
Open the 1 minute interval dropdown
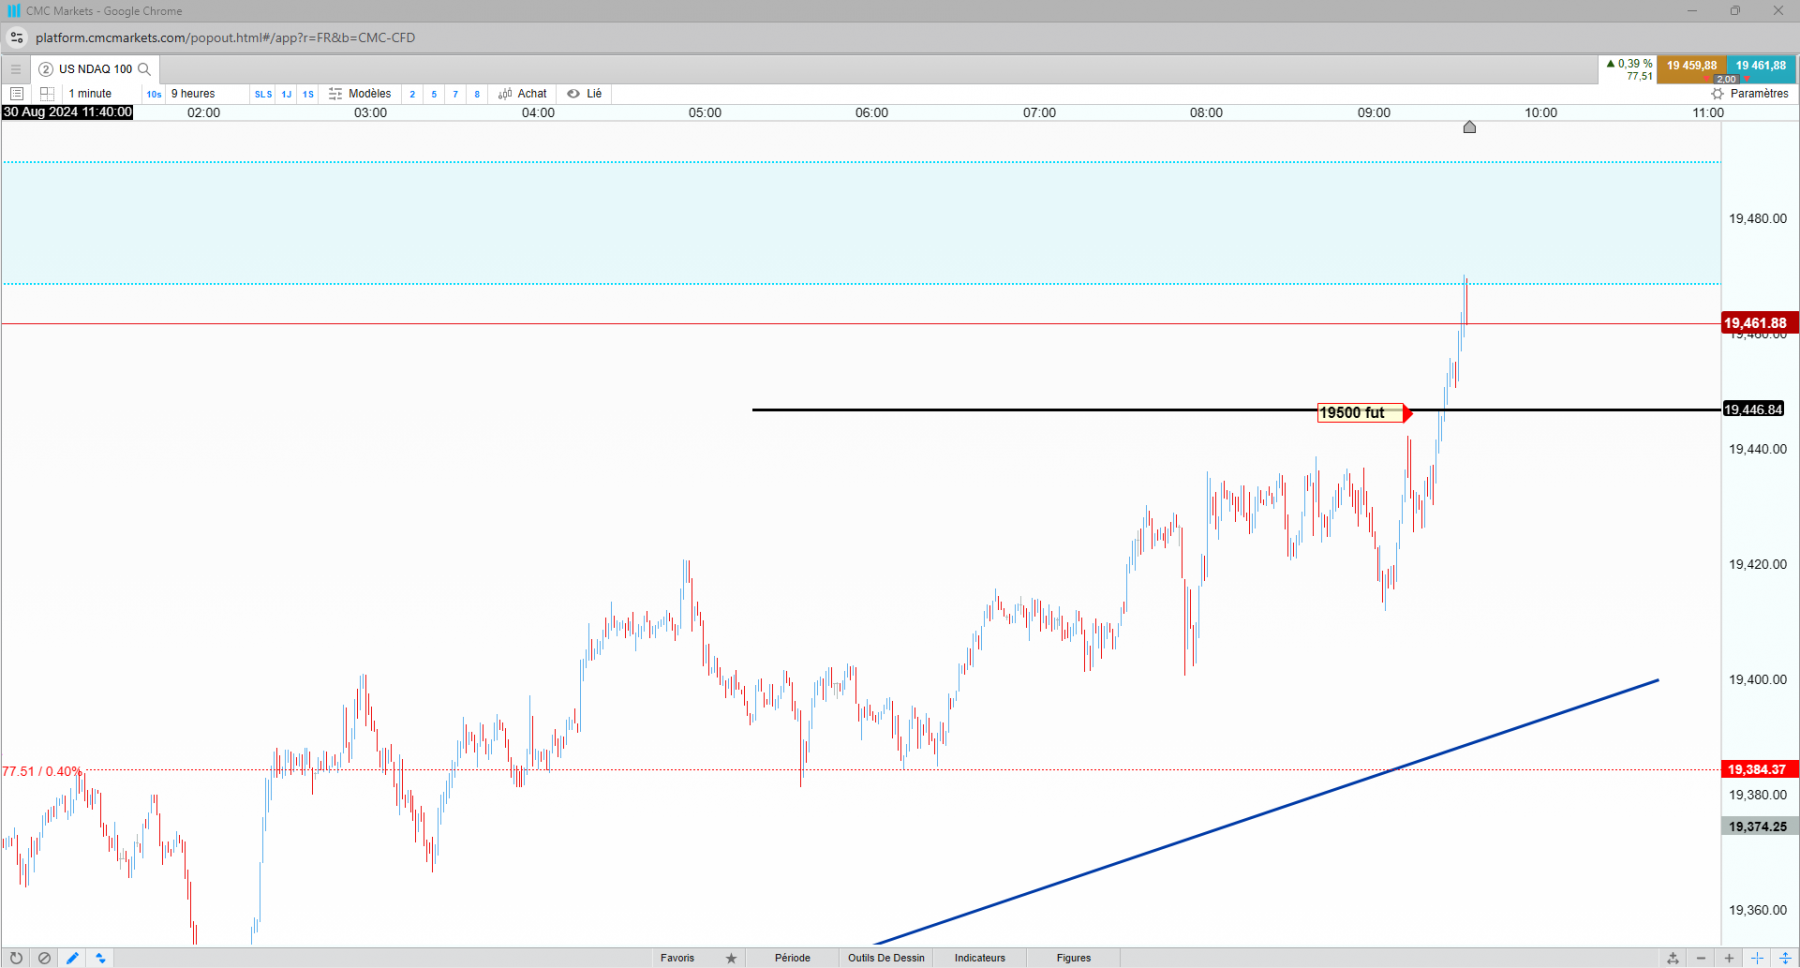[102, 94]
